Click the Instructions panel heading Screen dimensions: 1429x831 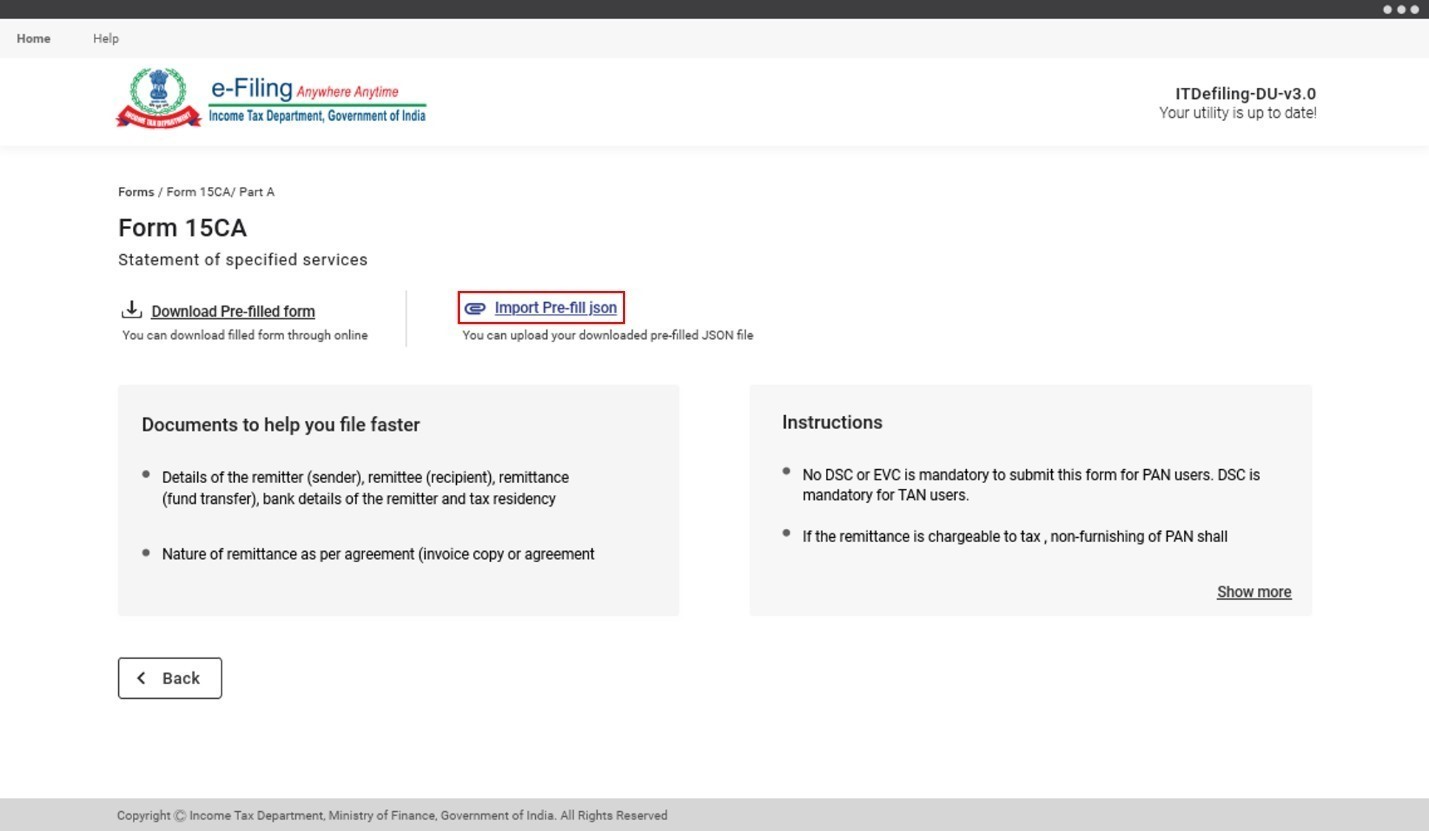(832, 422)
